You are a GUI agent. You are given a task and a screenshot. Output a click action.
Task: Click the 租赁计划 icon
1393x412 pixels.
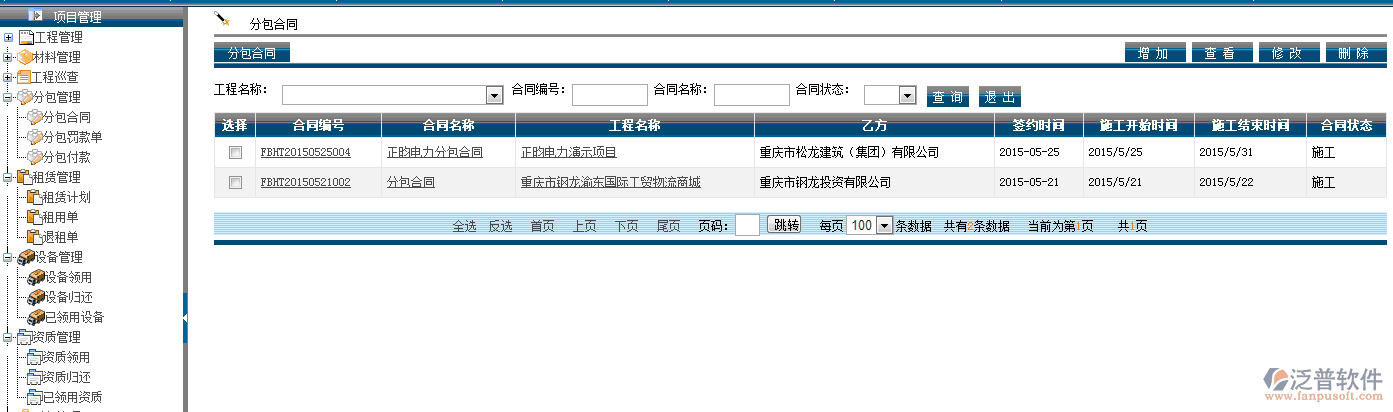pos(33,197)
